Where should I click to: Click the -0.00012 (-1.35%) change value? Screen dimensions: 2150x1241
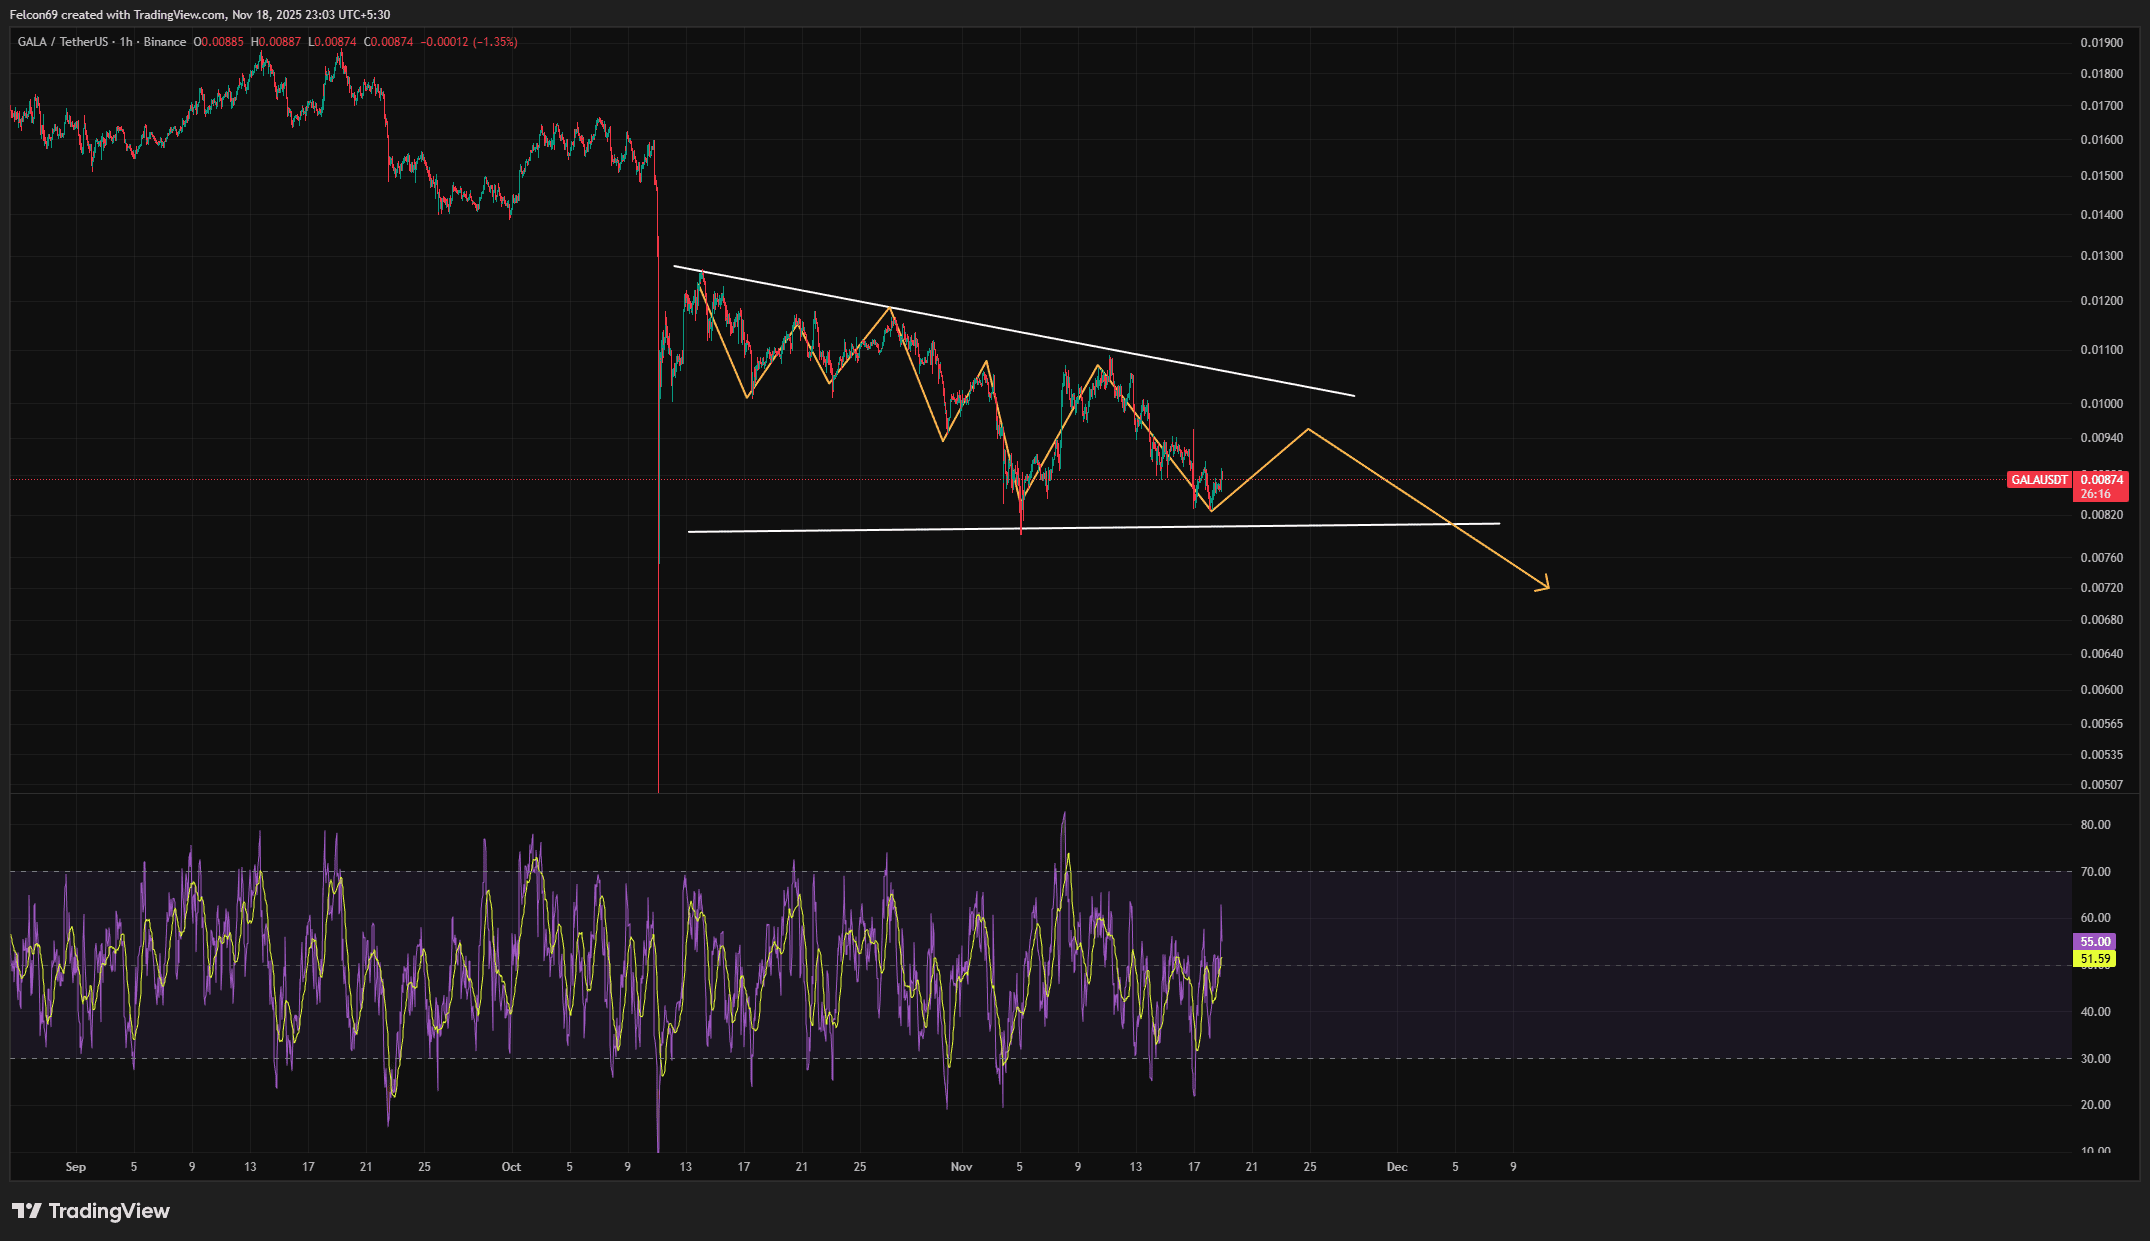(469, 42)
